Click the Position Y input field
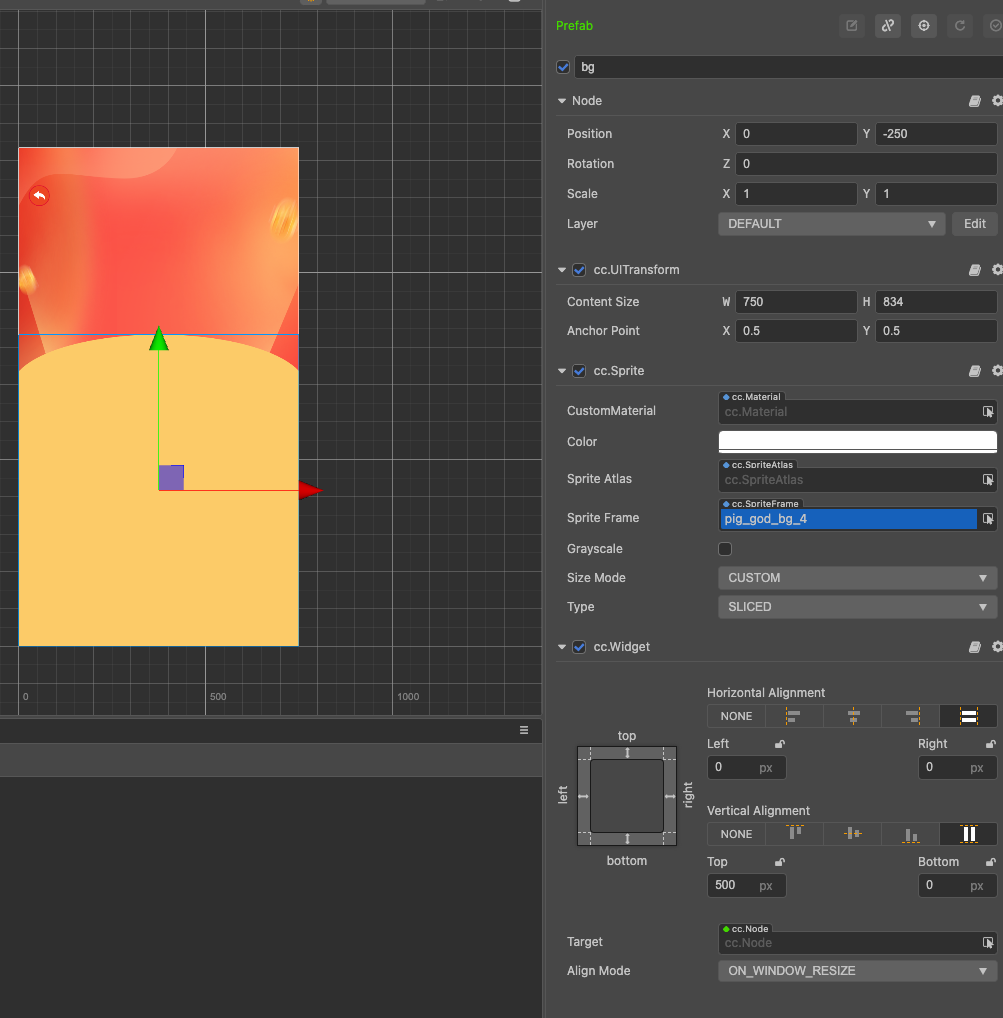 [935, 134]
